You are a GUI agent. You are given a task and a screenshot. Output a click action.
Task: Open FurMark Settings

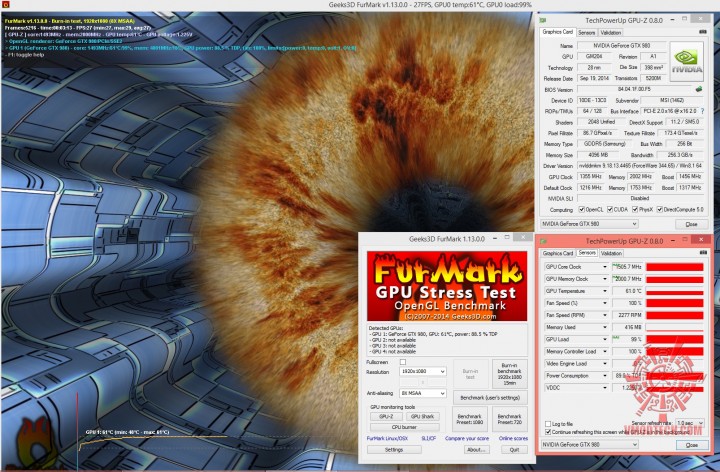394,450
